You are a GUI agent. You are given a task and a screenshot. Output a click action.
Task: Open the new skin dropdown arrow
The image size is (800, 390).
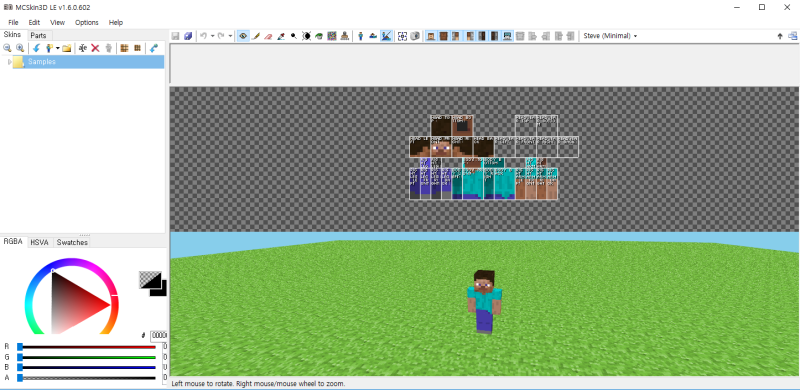58,48
